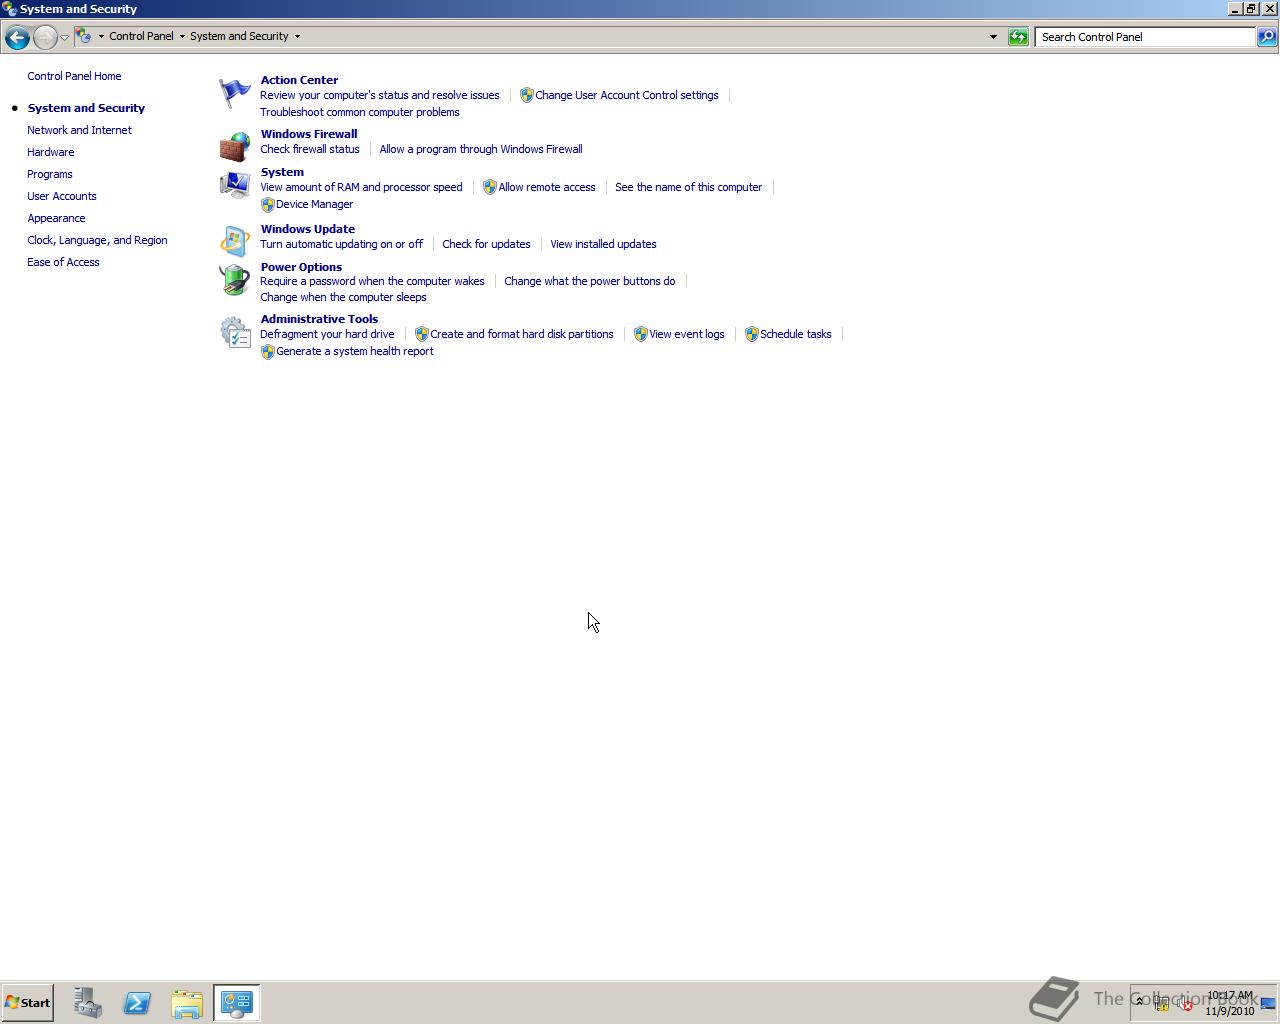Click Allow remote access
Image resolution: width=1280 pixels, height=1024 pixels.
pyautogui.click(x=547, y=187)
